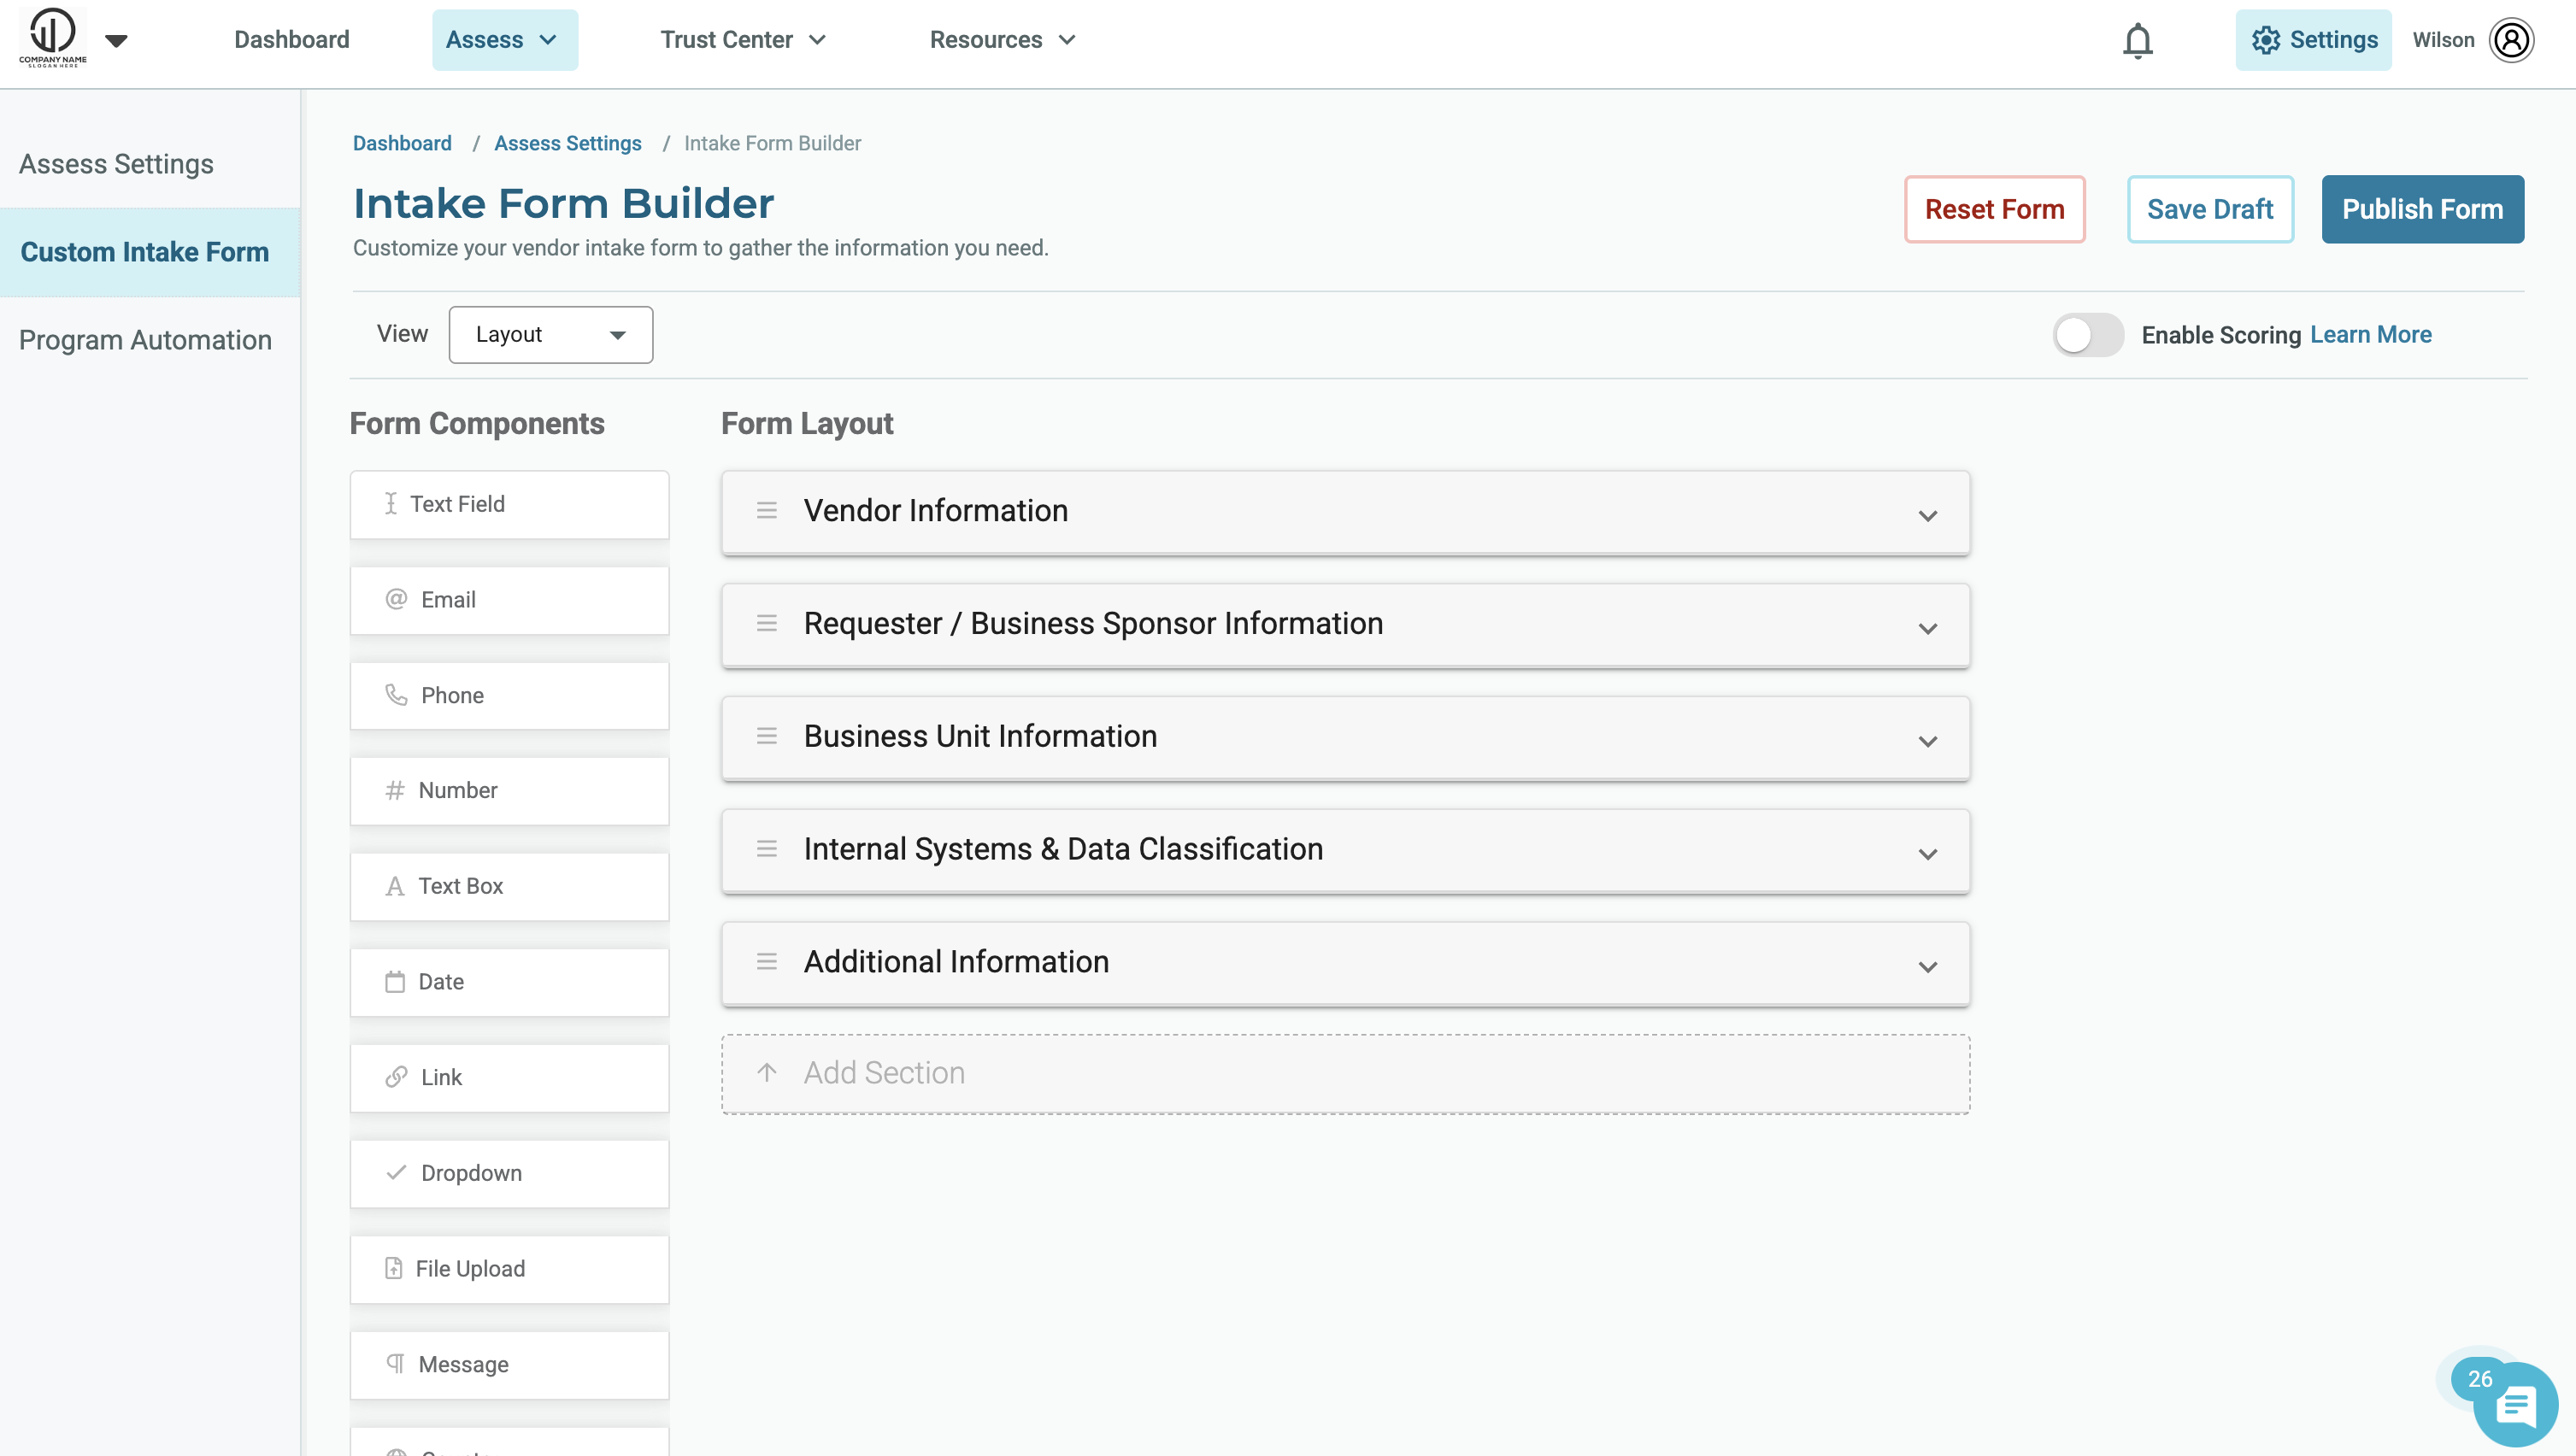Click the Phone component icon

(396, 695)
